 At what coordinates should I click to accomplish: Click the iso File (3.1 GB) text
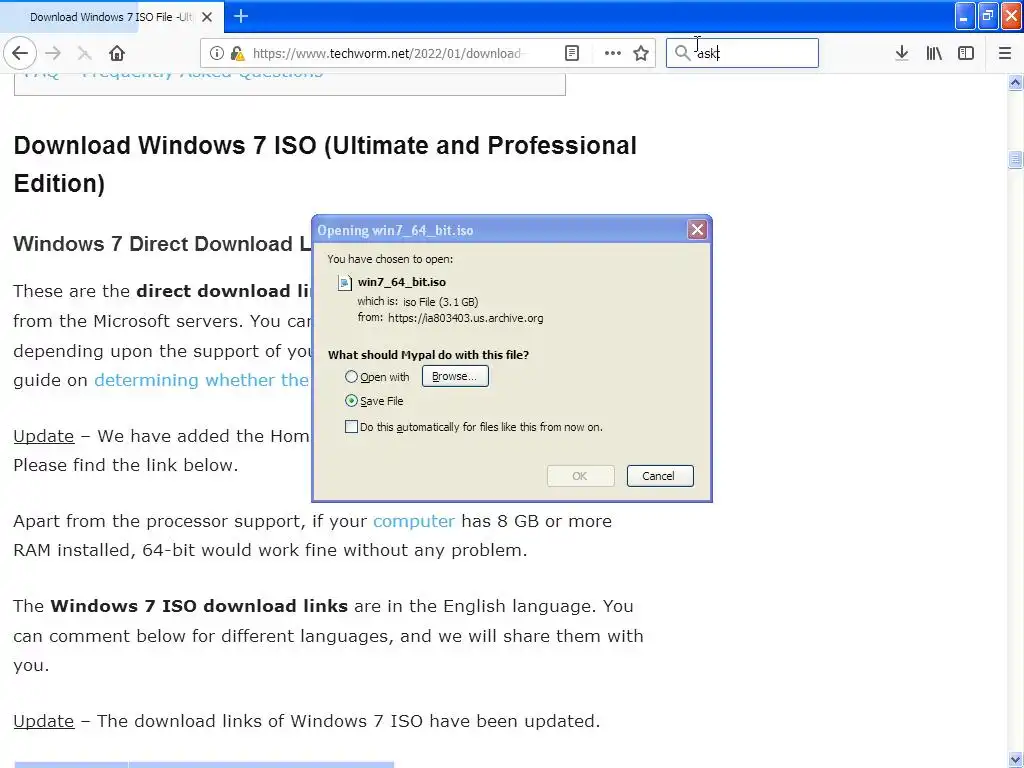tap(441, 302)
